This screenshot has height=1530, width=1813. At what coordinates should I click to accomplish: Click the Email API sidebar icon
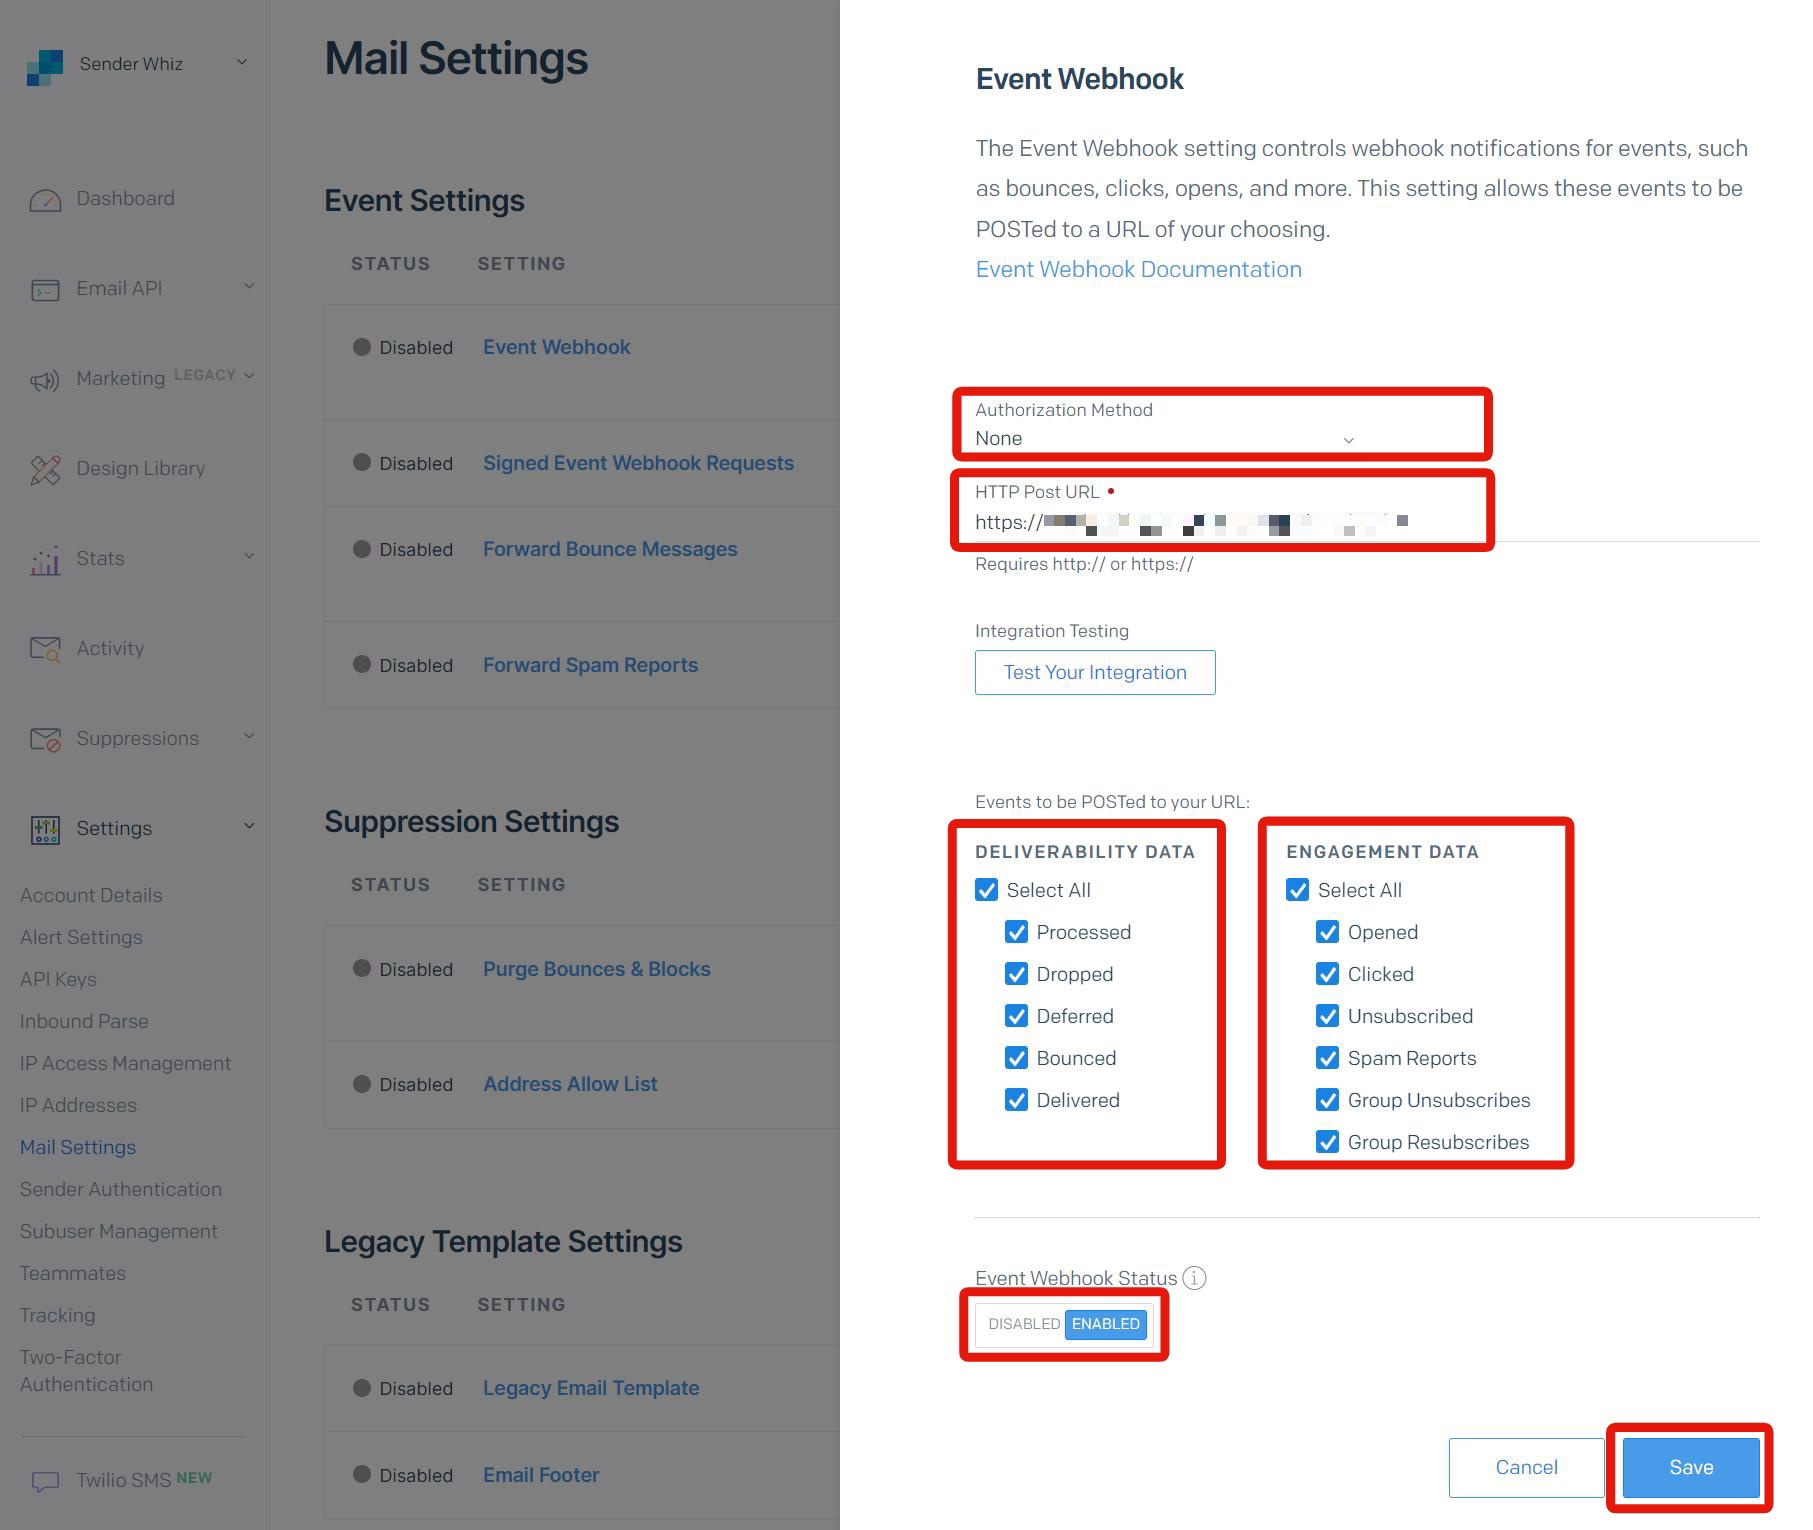[x=46, y=289]
